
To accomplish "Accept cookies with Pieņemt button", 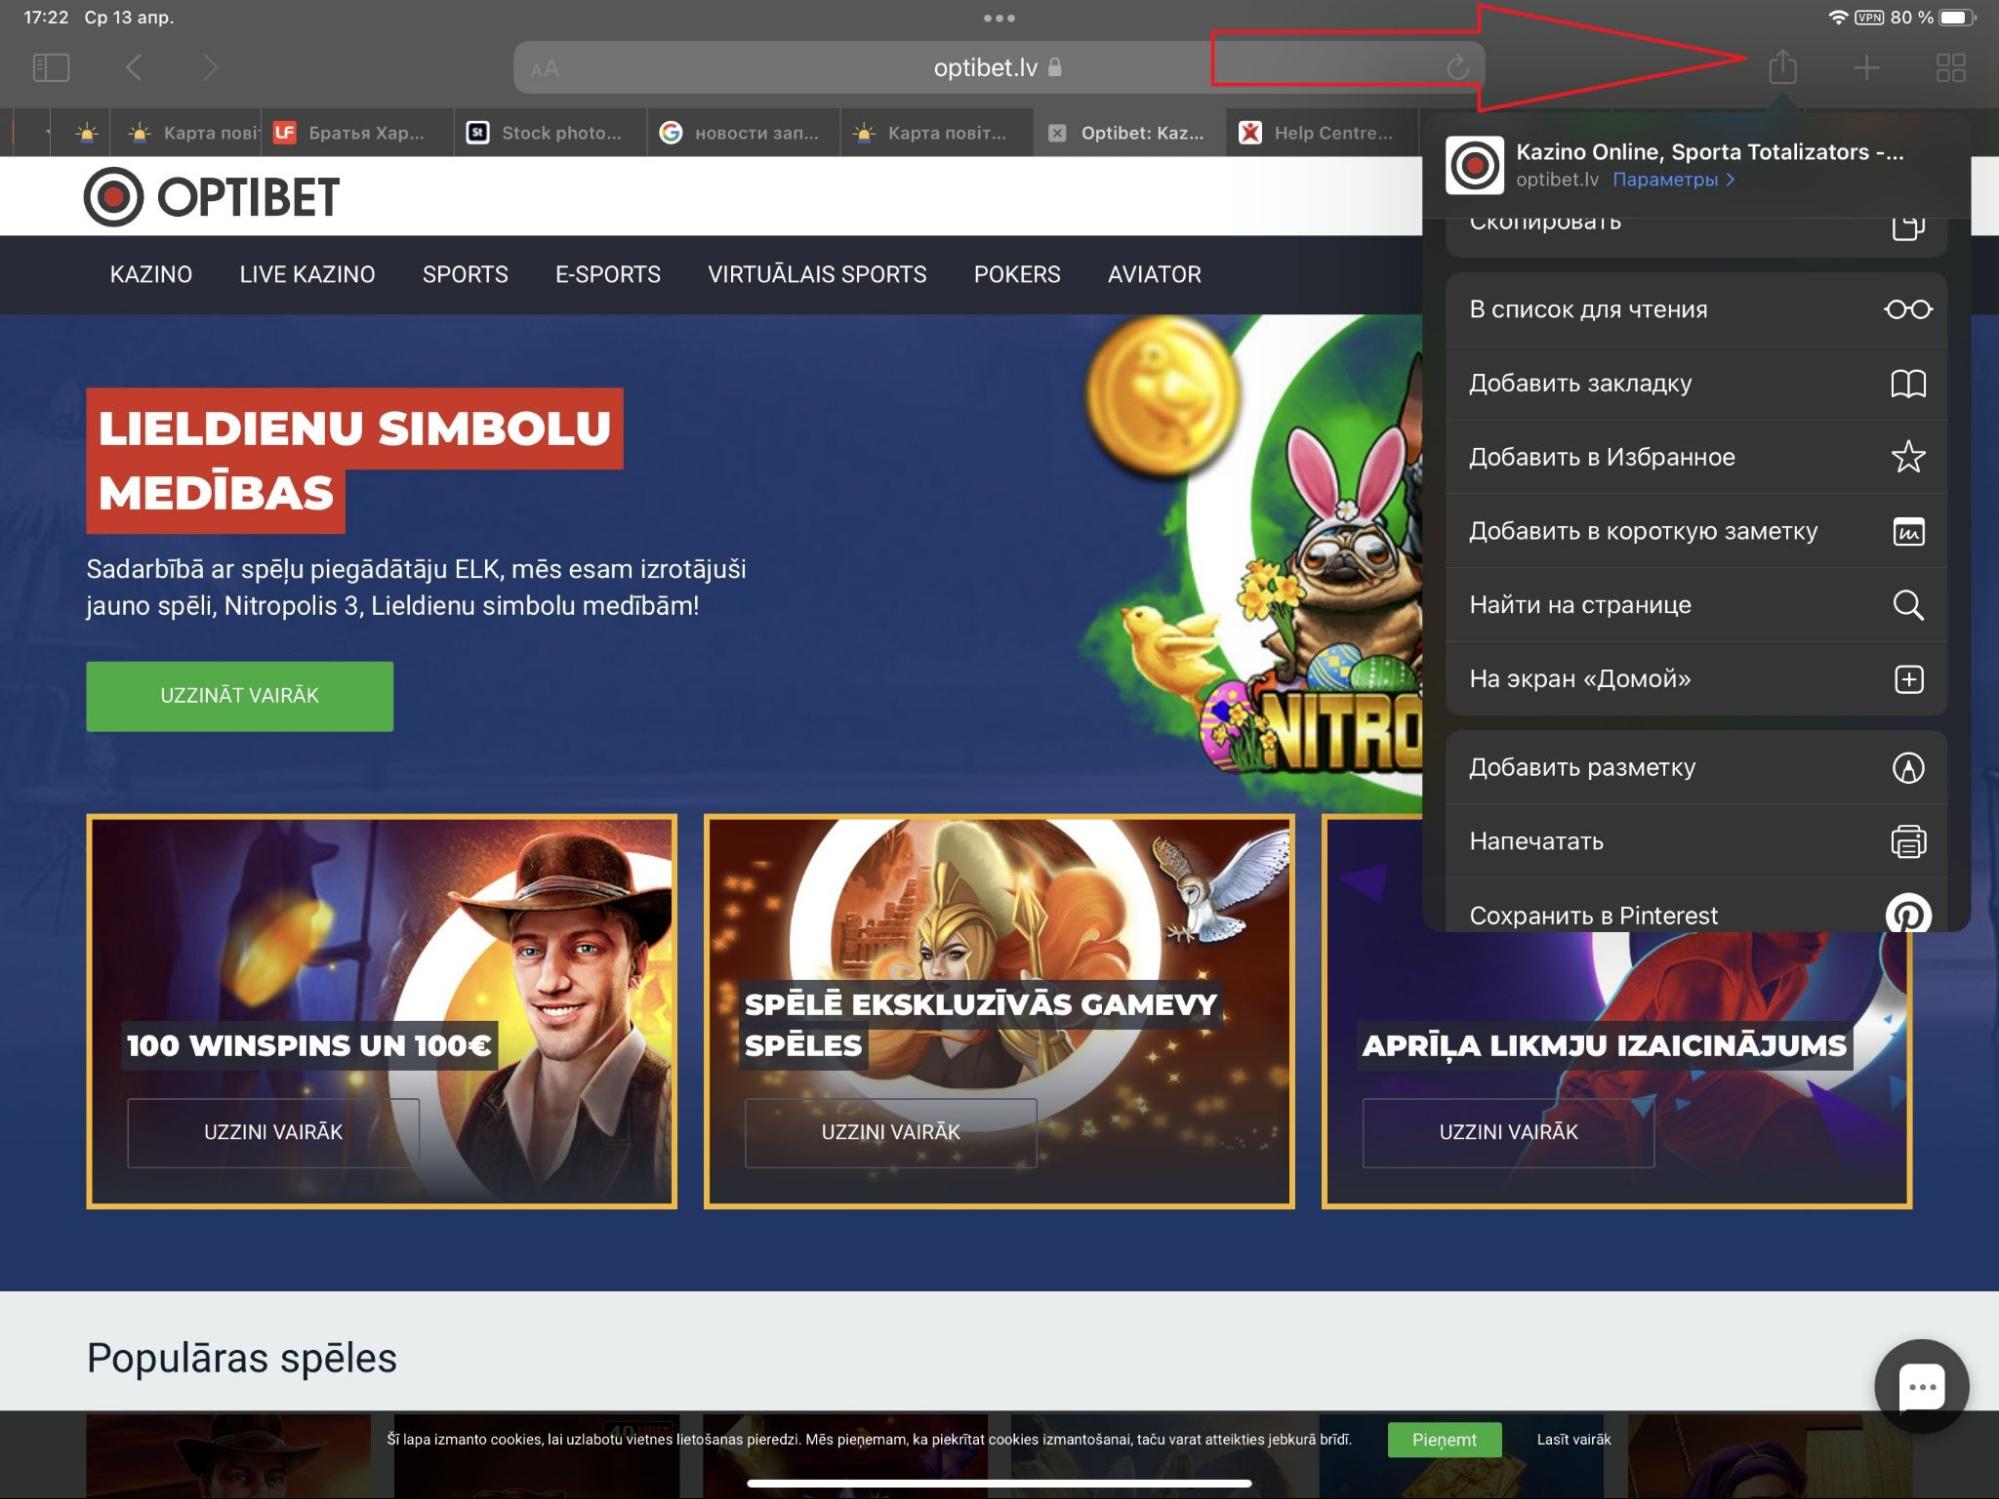I will (x=1444, y=1440).
